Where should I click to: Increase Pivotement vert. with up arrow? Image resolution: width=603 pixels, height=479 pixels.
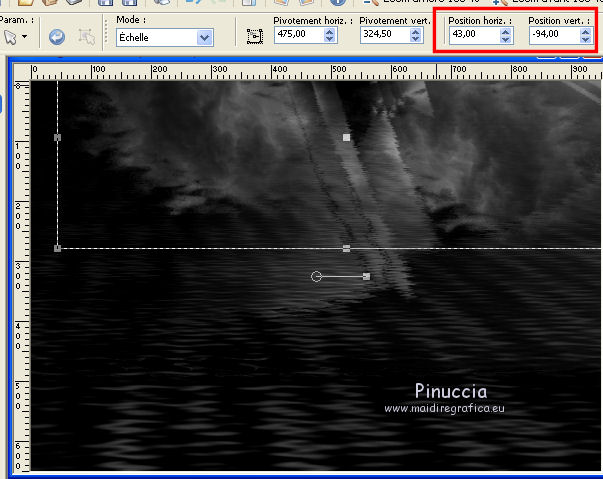(x=415, y=32)
